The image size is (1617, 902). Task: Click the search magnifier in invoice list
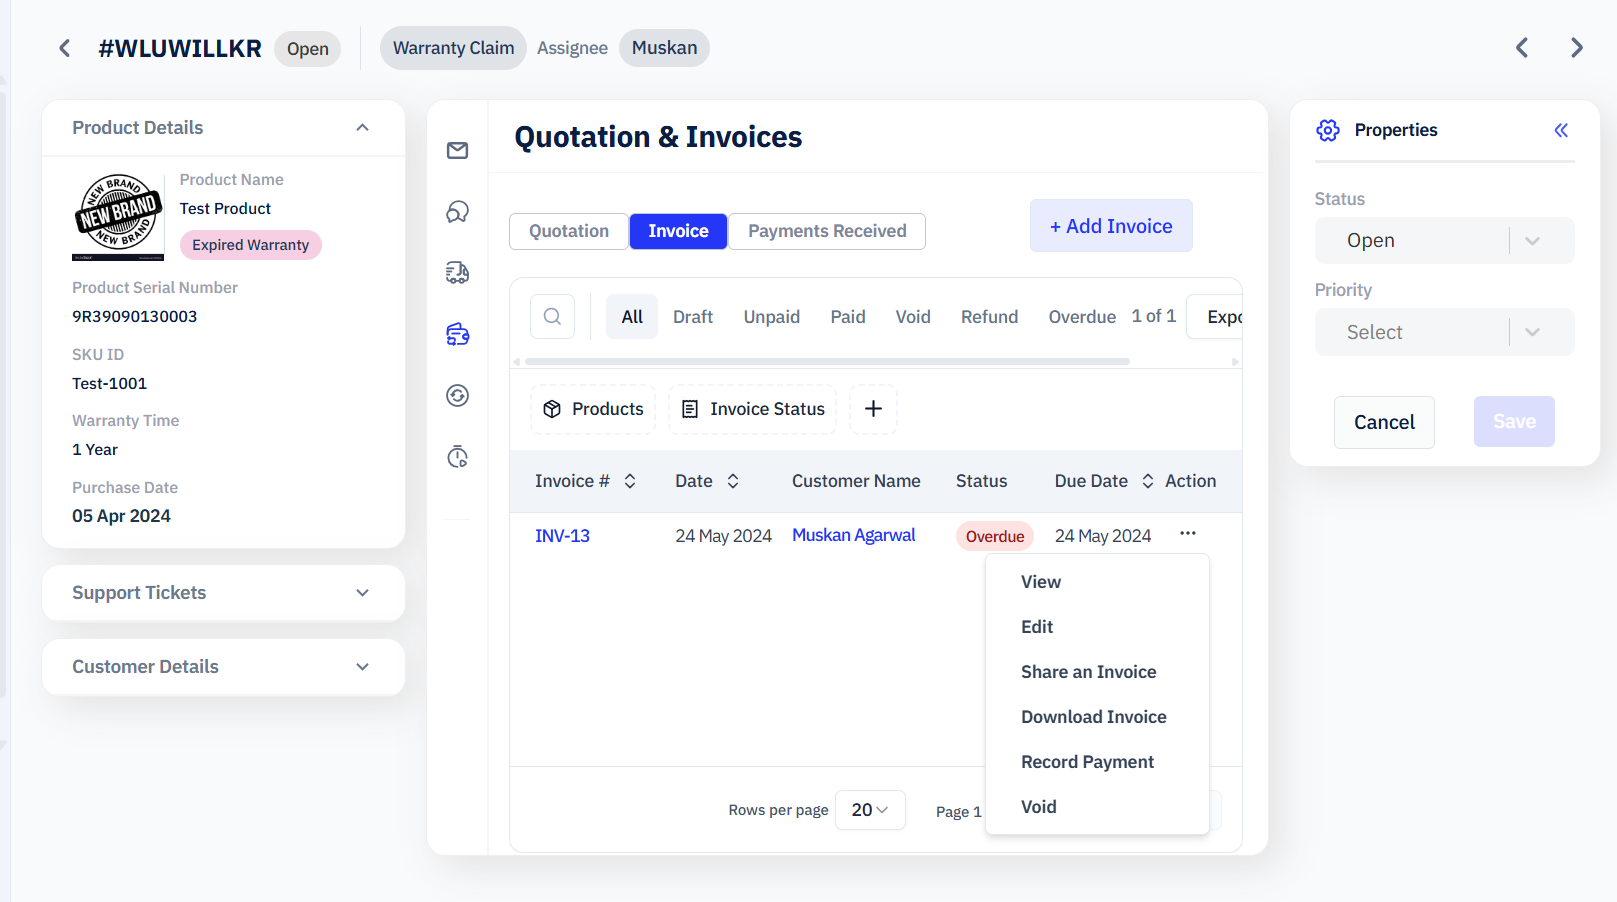click(x=552, y=317)
